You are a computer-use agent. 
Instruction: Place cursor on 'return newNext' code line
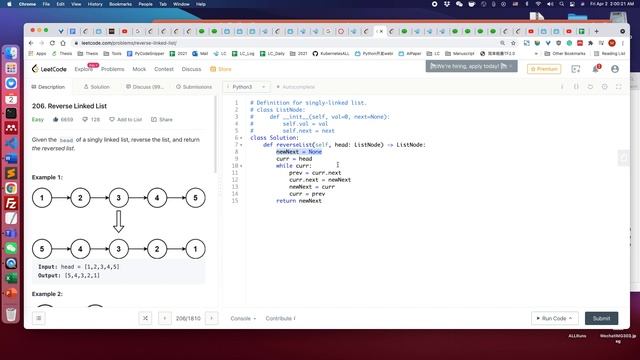tap(299, 201)
